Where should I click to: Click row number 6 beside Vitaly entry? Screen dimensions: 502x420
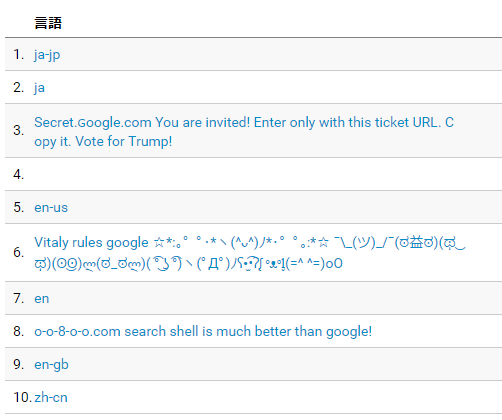click(19, 252)
